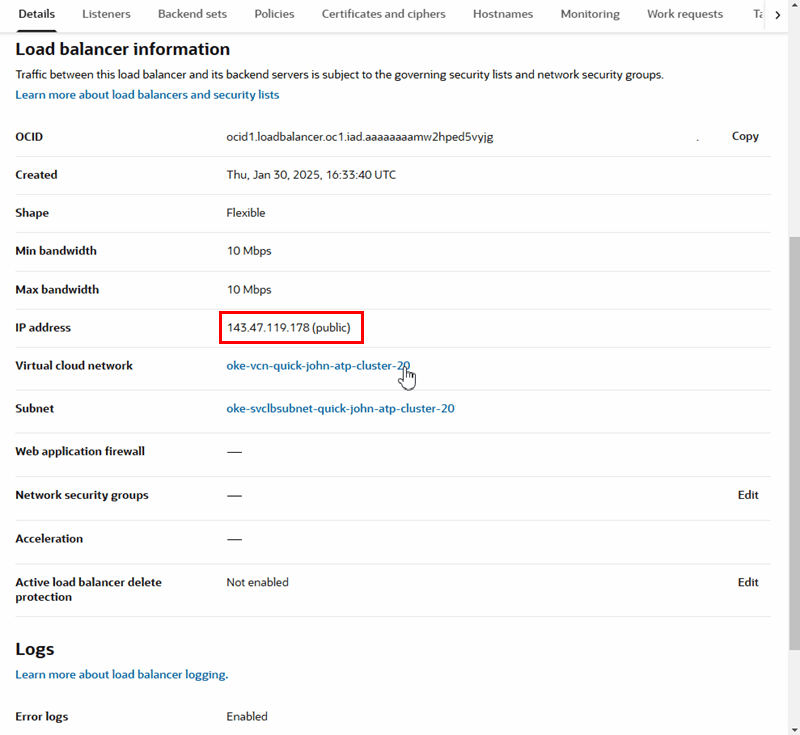Image resolution: width=800 pixels, height=735 pixels.
Task: Click the right chevron to reveal hidden tabs
Action: coord(778,14)
